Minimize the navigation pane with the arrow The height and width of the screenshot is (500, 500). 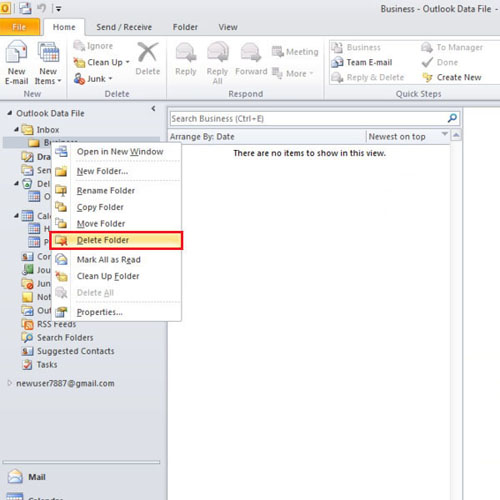coord(153,108)
